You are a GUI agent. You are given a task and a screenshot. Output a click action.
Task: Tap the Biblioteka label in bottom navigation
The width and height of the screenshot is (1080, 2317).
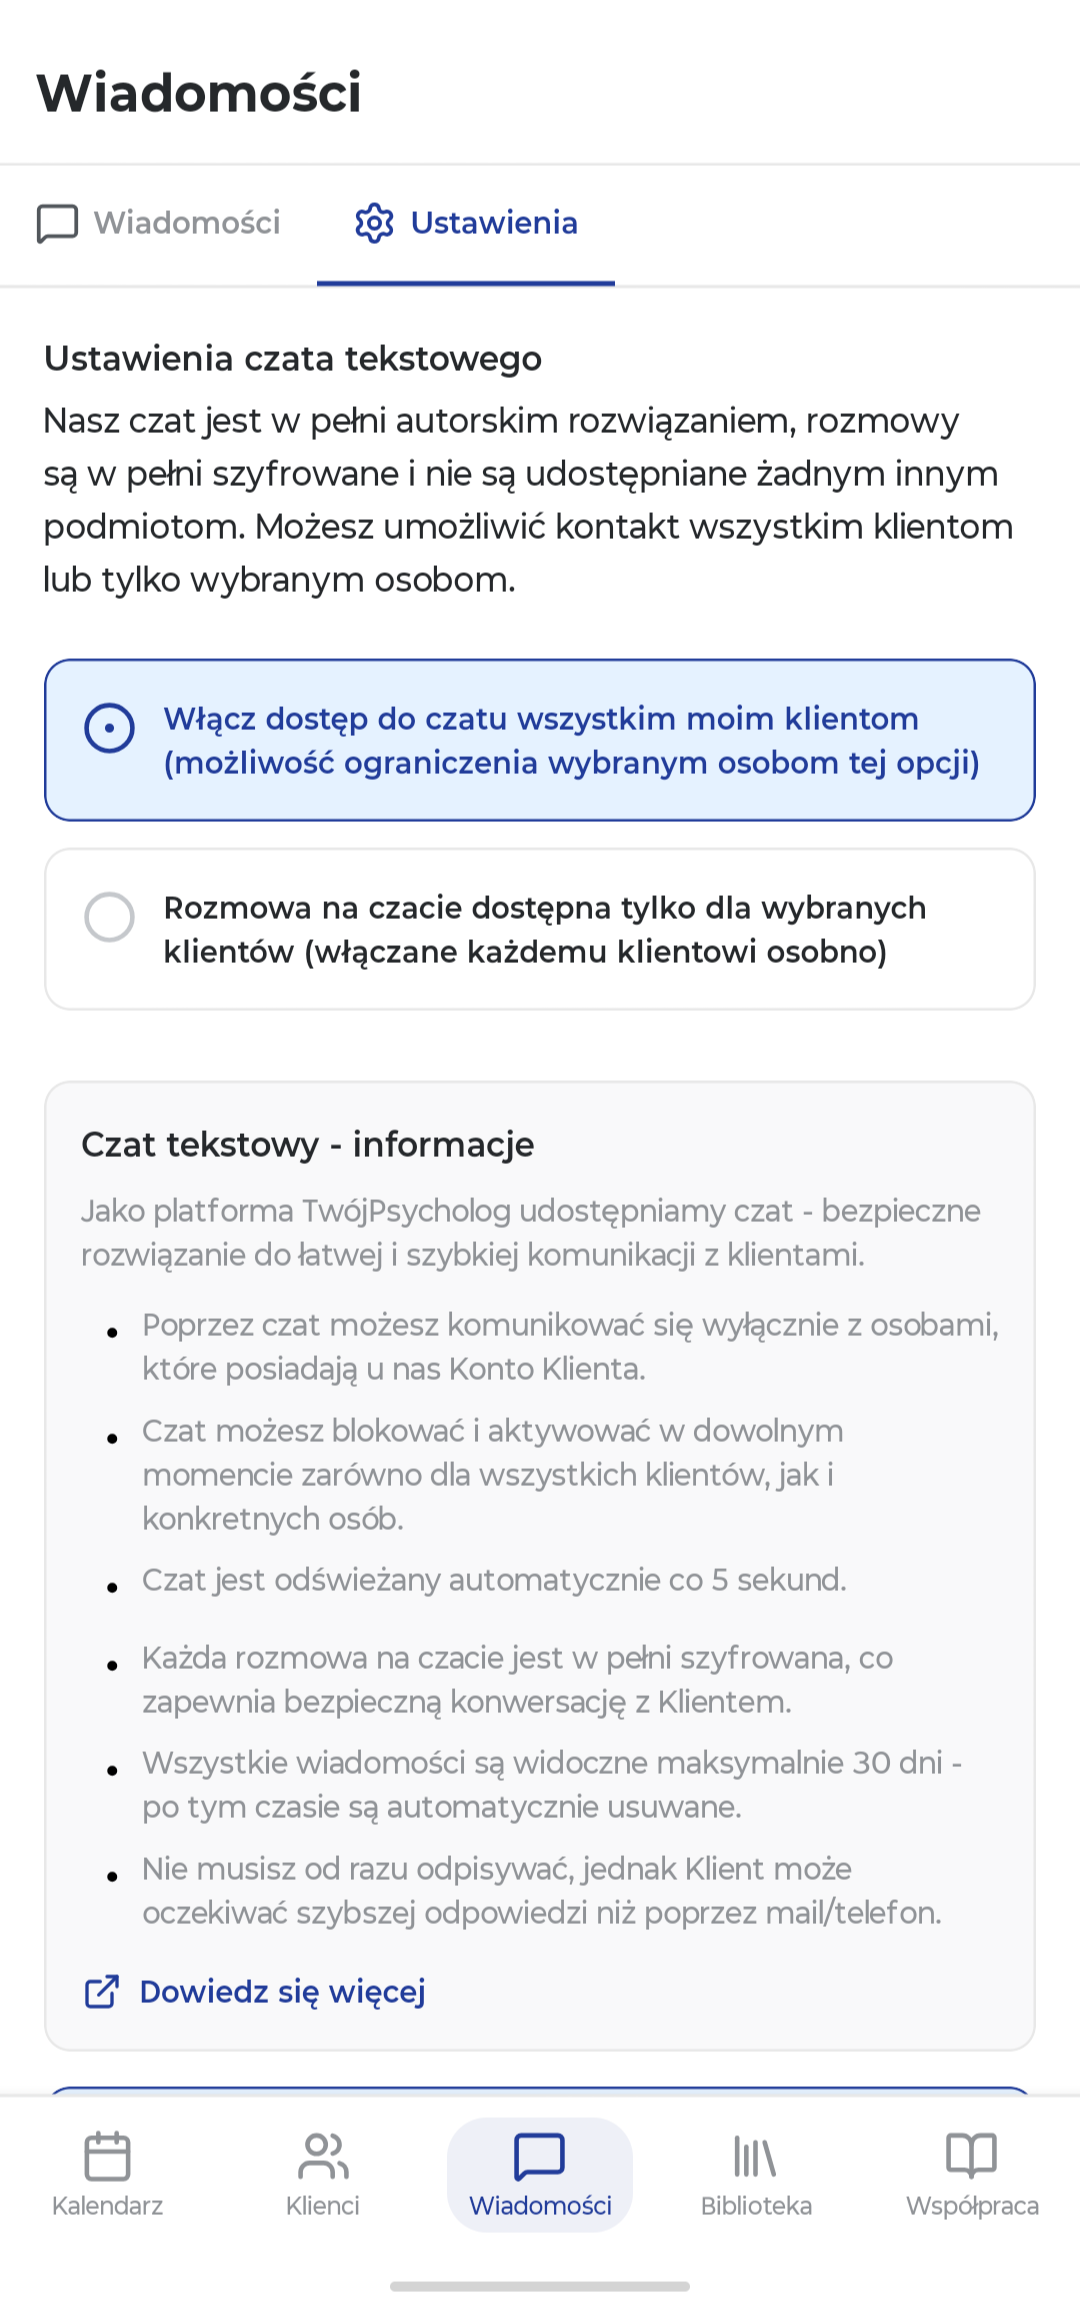point(756,2205)
